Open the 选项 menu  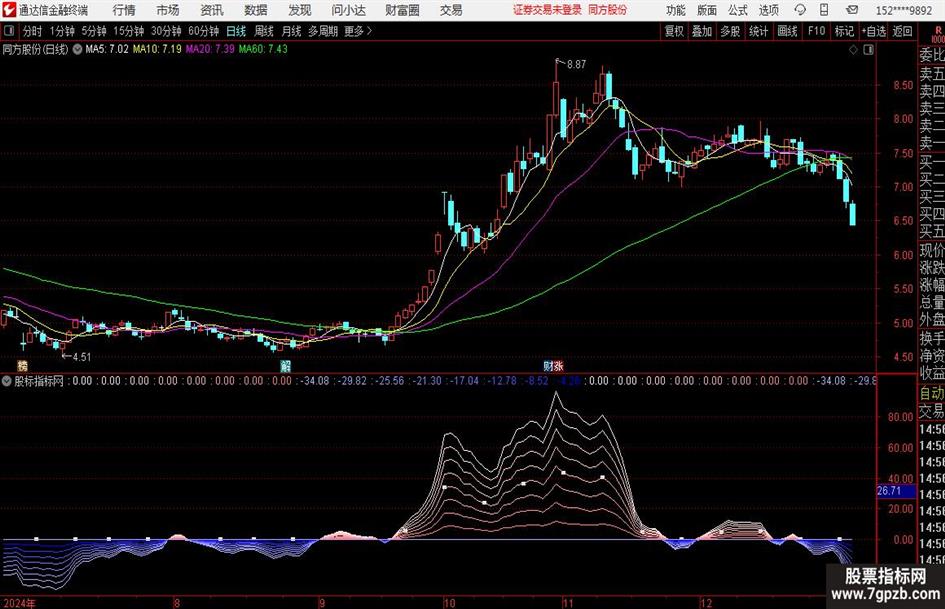click(x=768, y=10)
